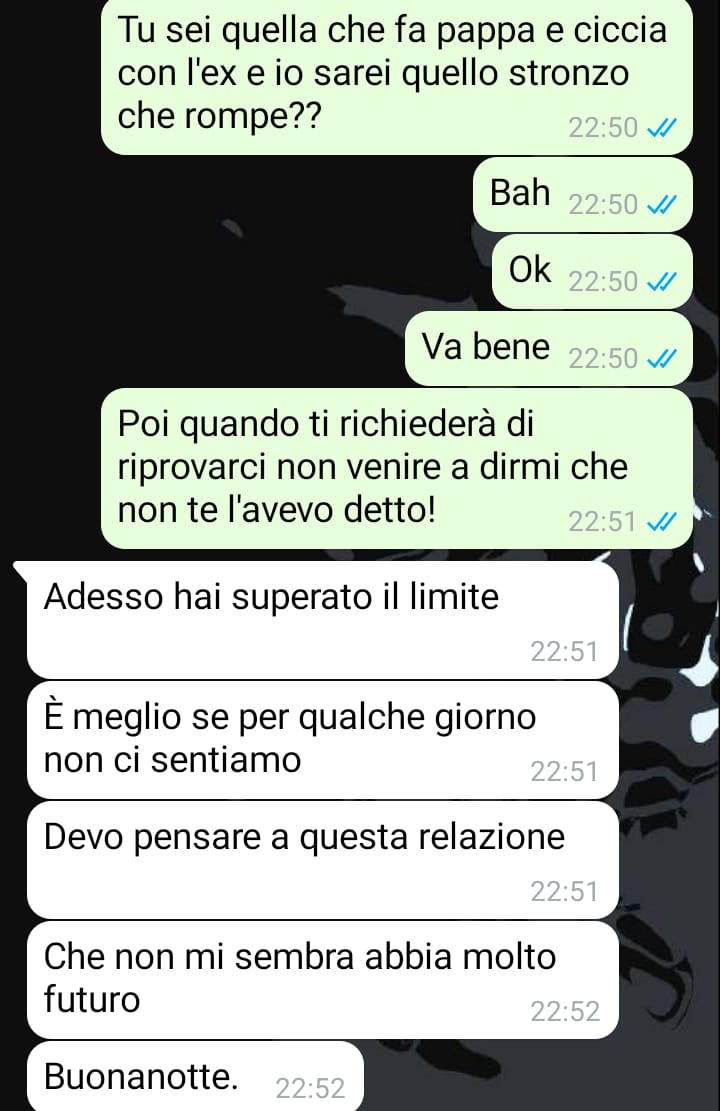
Task: Tap the 'Devo pensare a questa relazione' bubble
Action: tap(322, 860)
